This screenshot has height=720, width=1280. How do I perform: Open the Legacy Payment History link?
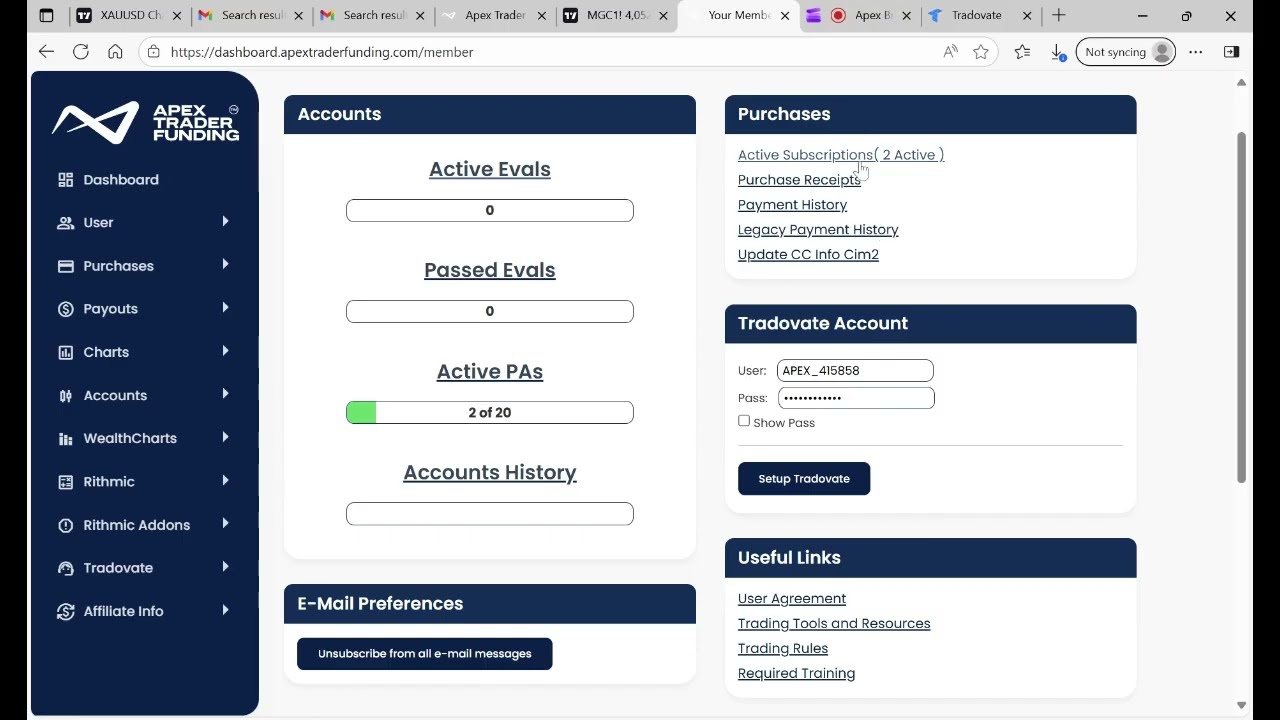(x=818, y=230)
